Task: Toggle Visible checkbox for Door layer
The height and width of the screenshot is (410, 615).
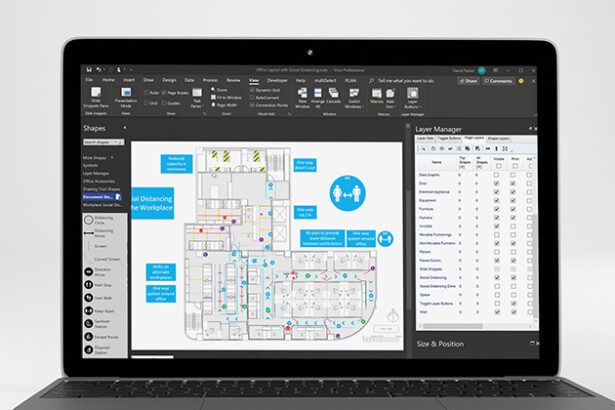Action: [497, 183]
